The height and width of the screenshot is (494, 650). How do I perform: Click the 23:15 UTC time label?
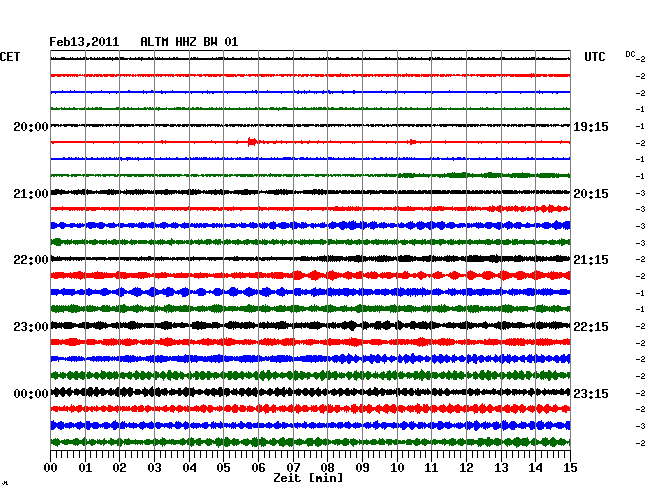coord(591,394)
